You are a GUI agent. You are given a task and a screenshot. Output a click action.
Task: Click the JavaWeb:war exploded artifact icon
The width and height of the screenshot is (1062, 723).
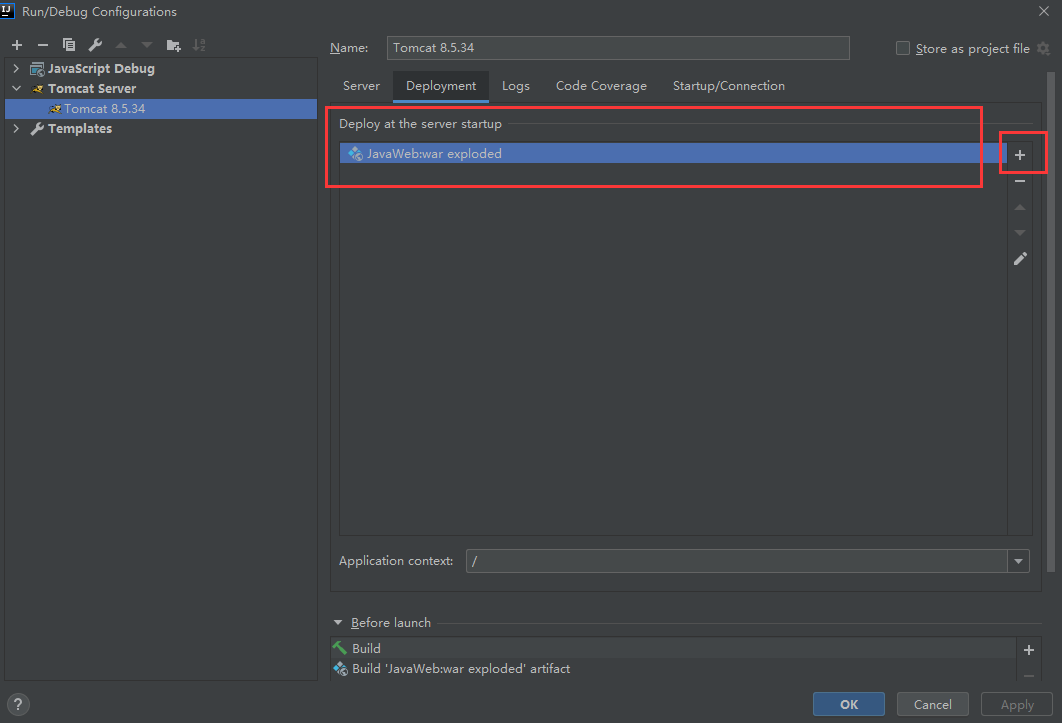(x=356, y=154)
